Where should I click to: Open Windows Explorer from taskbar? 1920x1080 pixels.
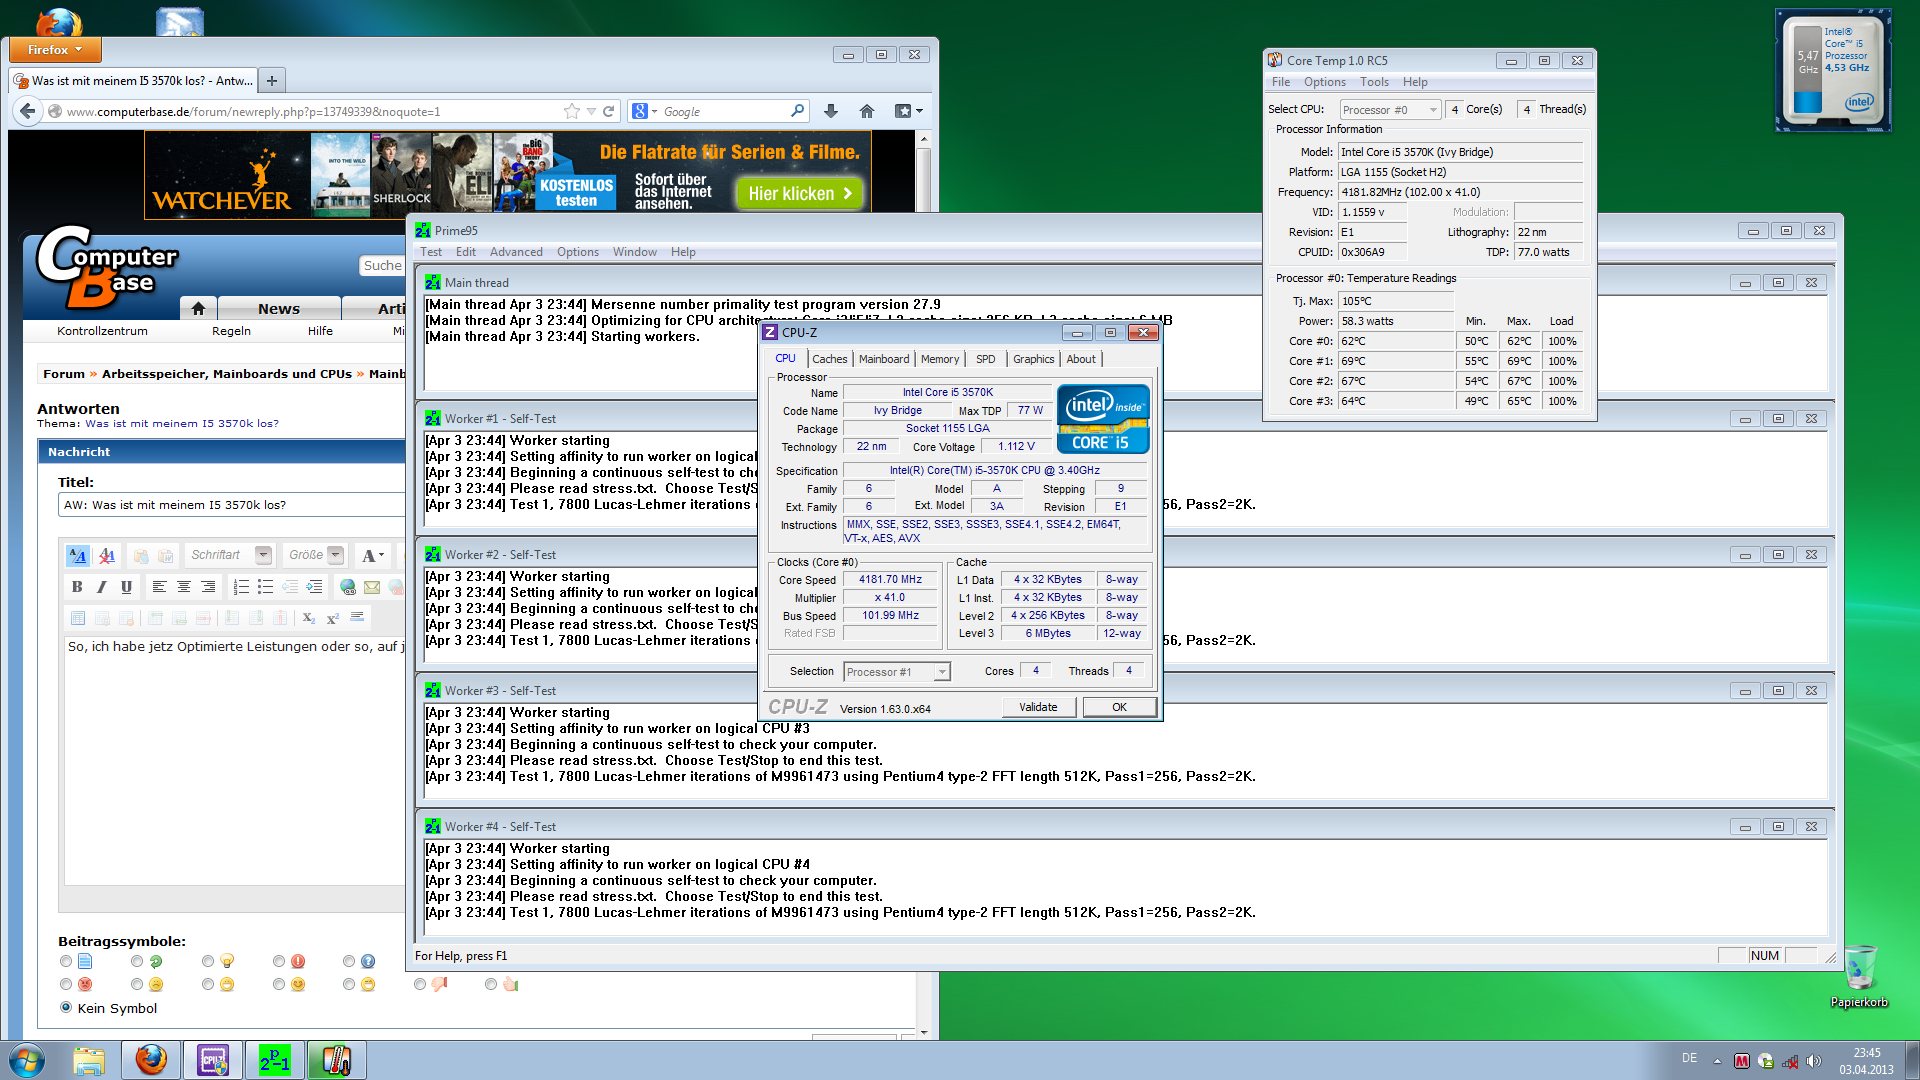click(x=89, y=1060)
